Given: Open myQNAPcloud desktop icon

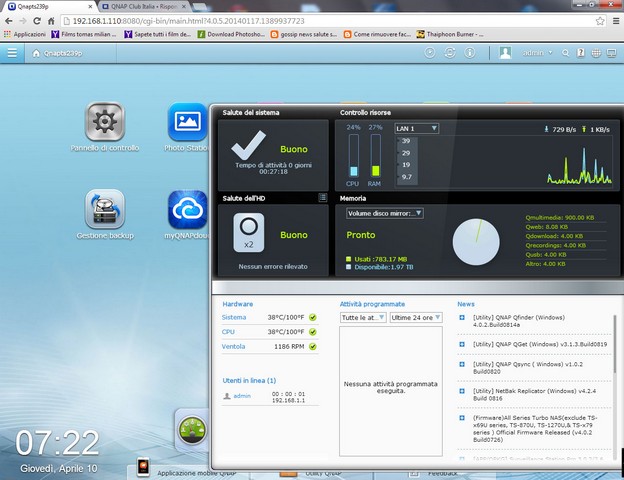Looking at the screenshot, I should pyautogui.click(x=187, y=210).
